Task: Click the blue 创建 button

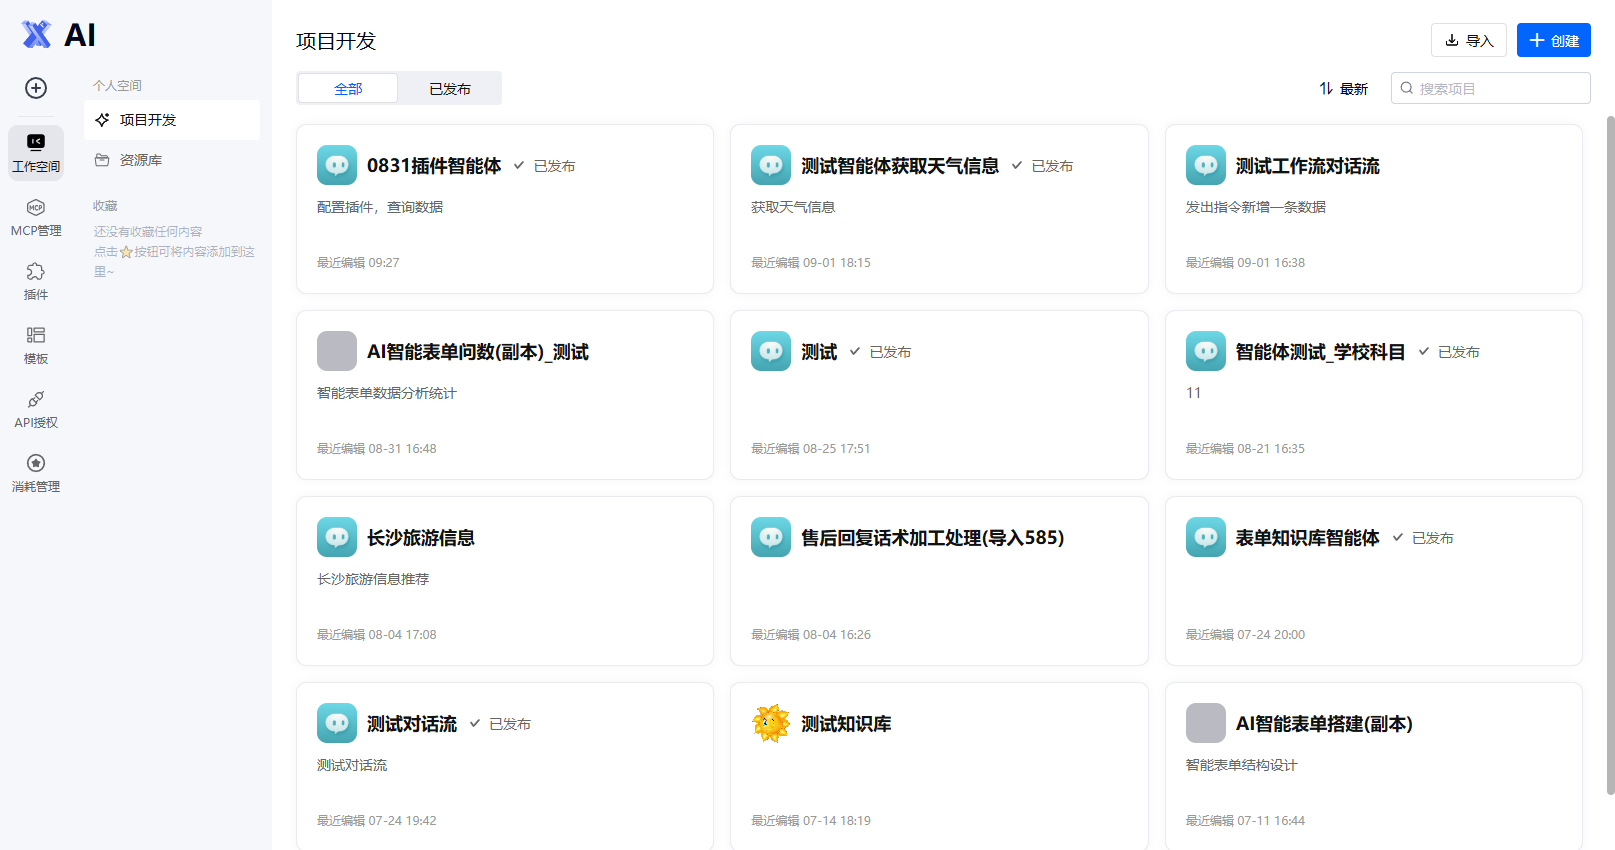Action: click(1553, 40)
